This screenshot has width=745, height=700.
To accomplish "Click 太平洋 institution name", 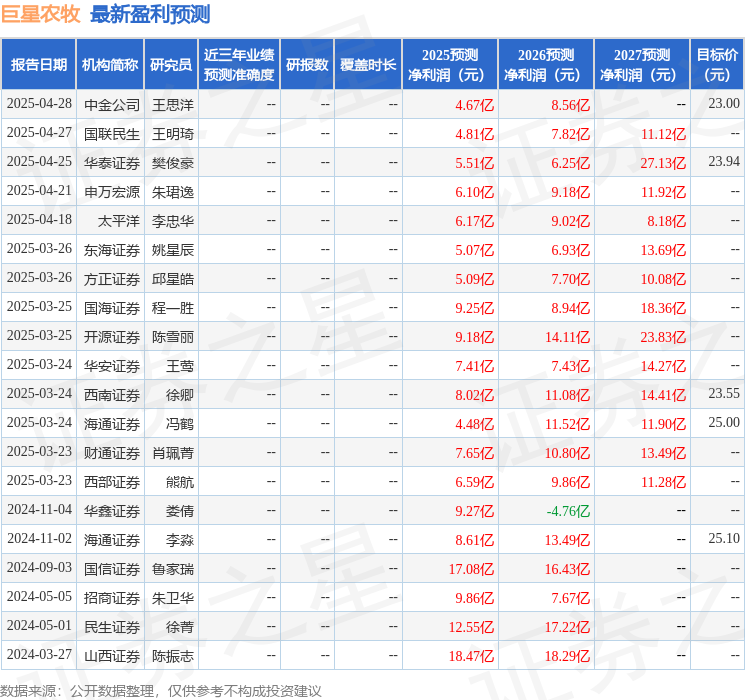I will coord(119,221).
